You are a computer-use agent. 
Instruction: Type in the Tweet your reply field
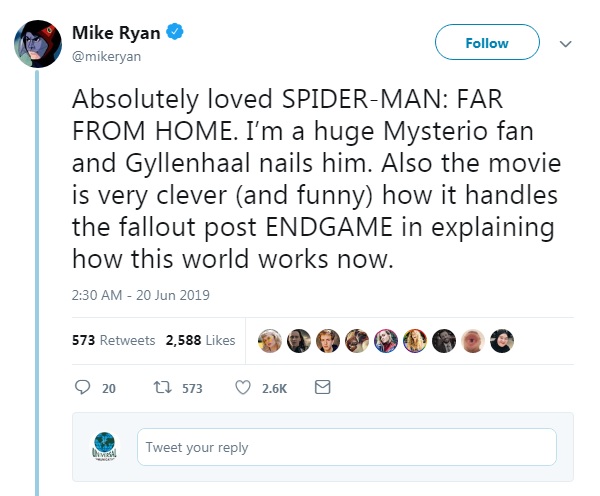[346, 447]
